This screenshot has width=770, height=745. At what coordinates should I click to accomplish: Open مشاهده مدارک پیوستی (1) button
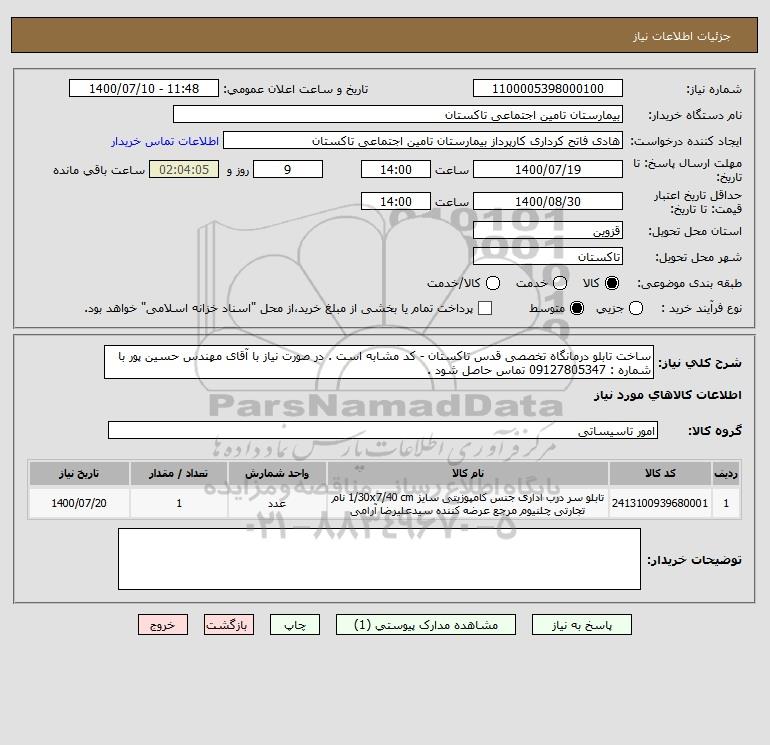coord(426,625)
